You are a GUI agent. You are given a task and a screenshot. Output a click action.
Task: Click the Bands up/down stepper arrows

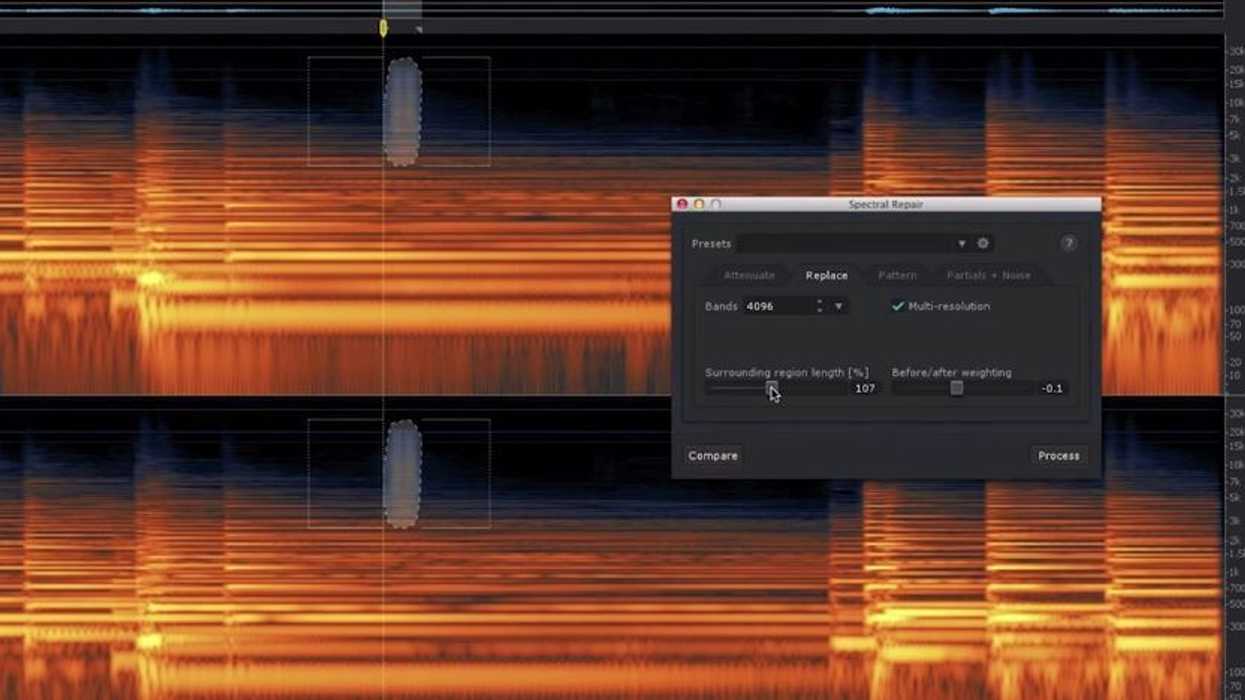point(820,306)
